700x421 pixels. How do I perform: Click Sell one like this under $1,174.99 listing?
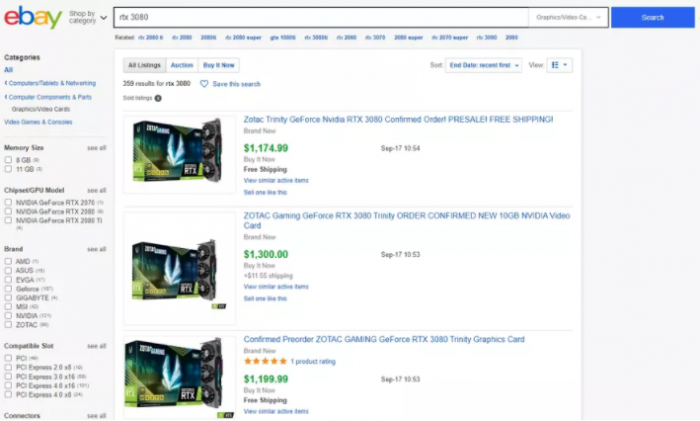[265, 192]
